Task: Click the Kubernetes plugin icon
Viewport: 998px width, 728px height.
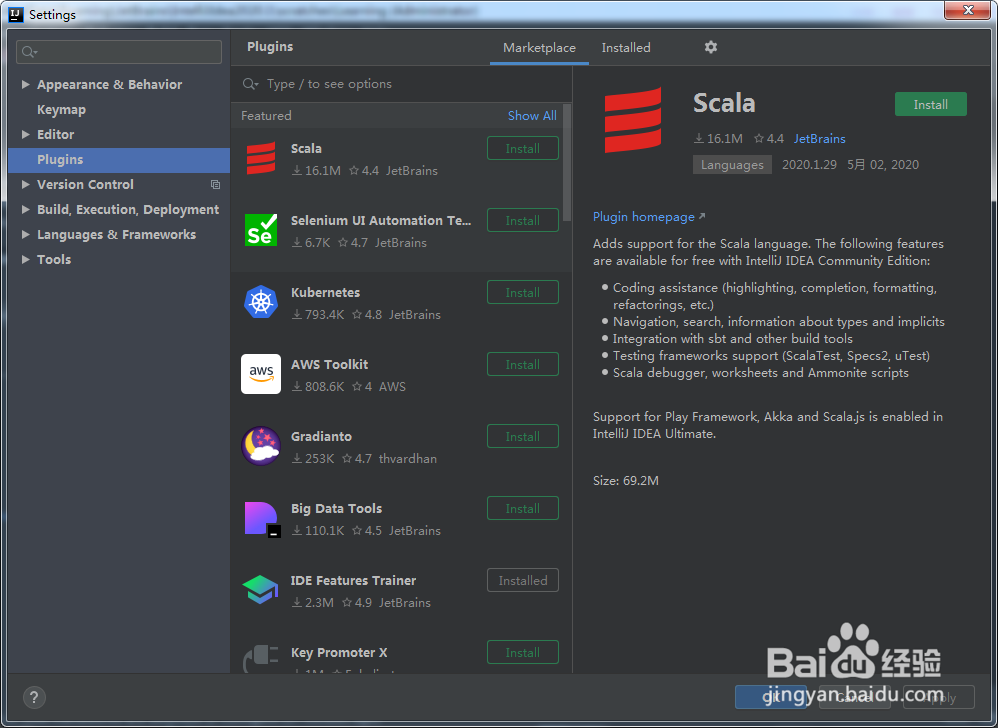Action: [261, 302]
